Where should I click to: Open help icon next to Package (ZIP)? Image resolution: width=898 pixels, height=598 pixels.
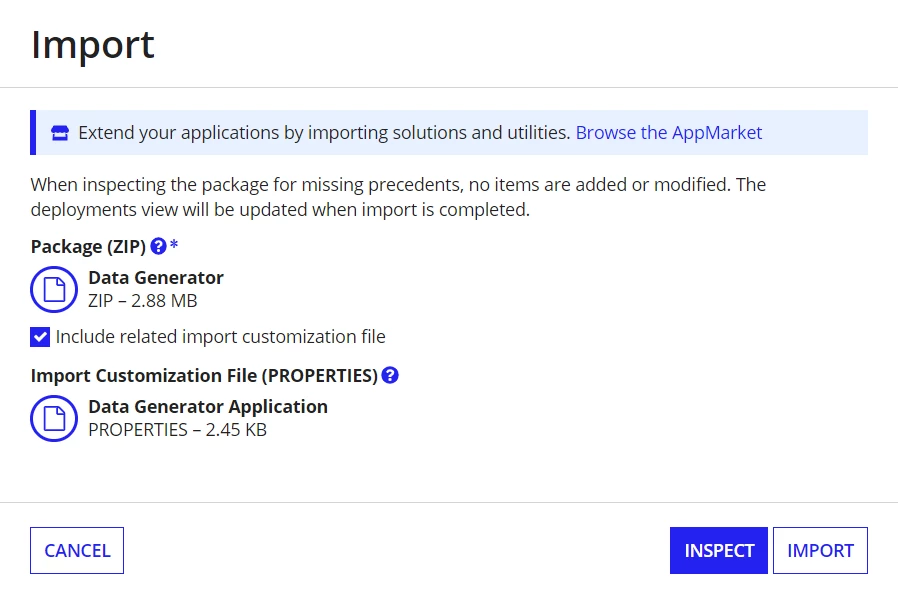pos(158,246)
